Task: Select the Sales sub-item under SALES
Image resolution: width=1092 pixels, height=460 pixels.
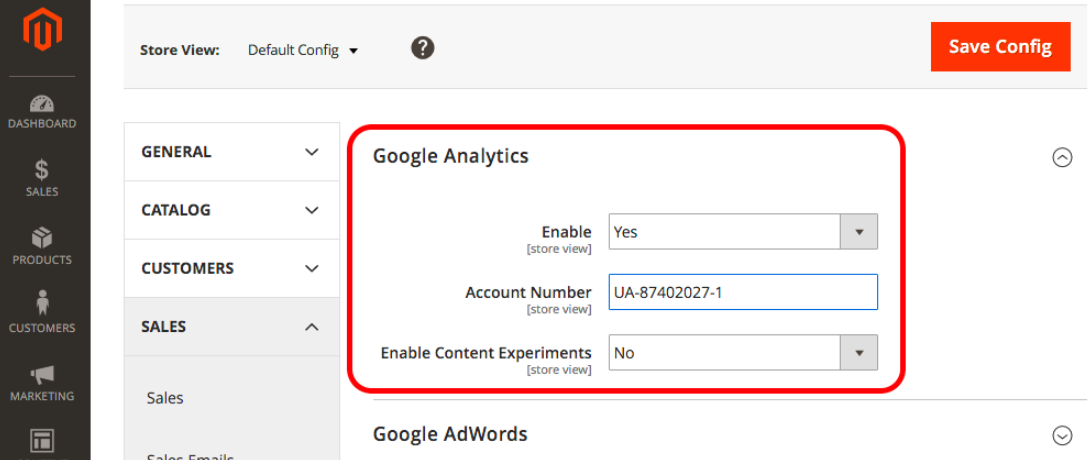Action: coord(165,398)
